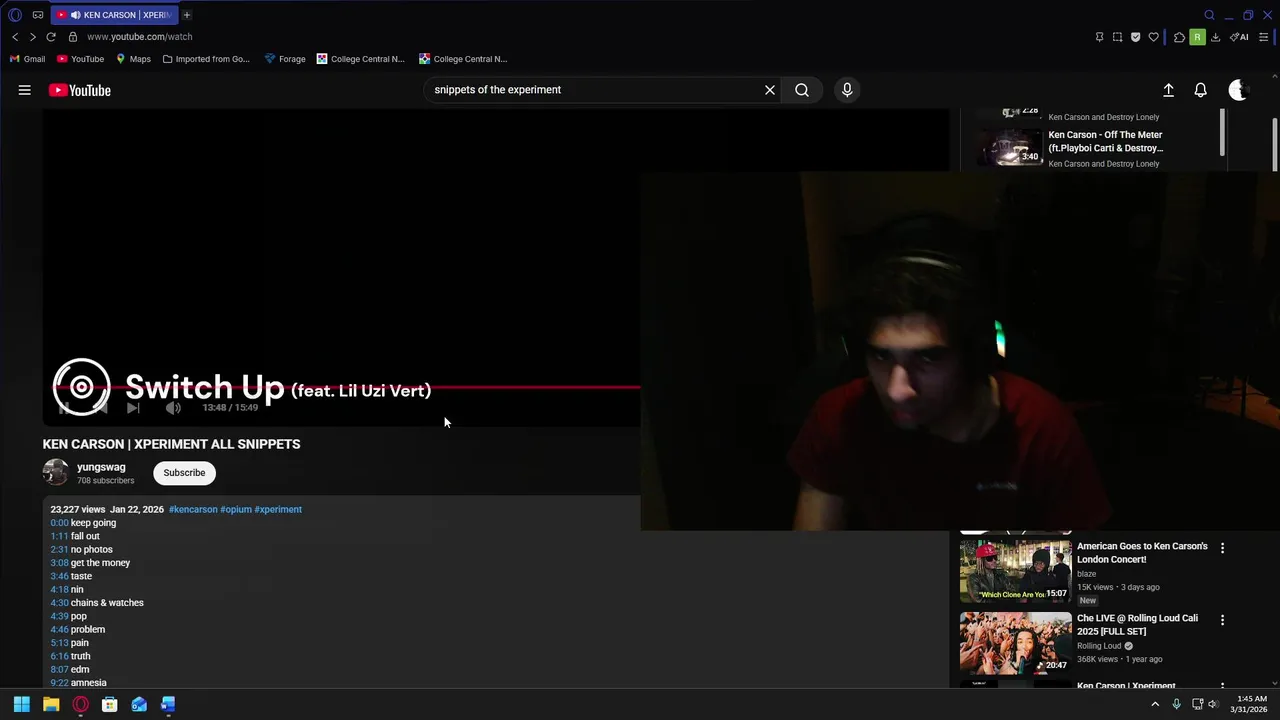The width and height of the screenshot is (1280, 720).
Task: Open the #xperiment hashtag link
Action: [278, 509]
